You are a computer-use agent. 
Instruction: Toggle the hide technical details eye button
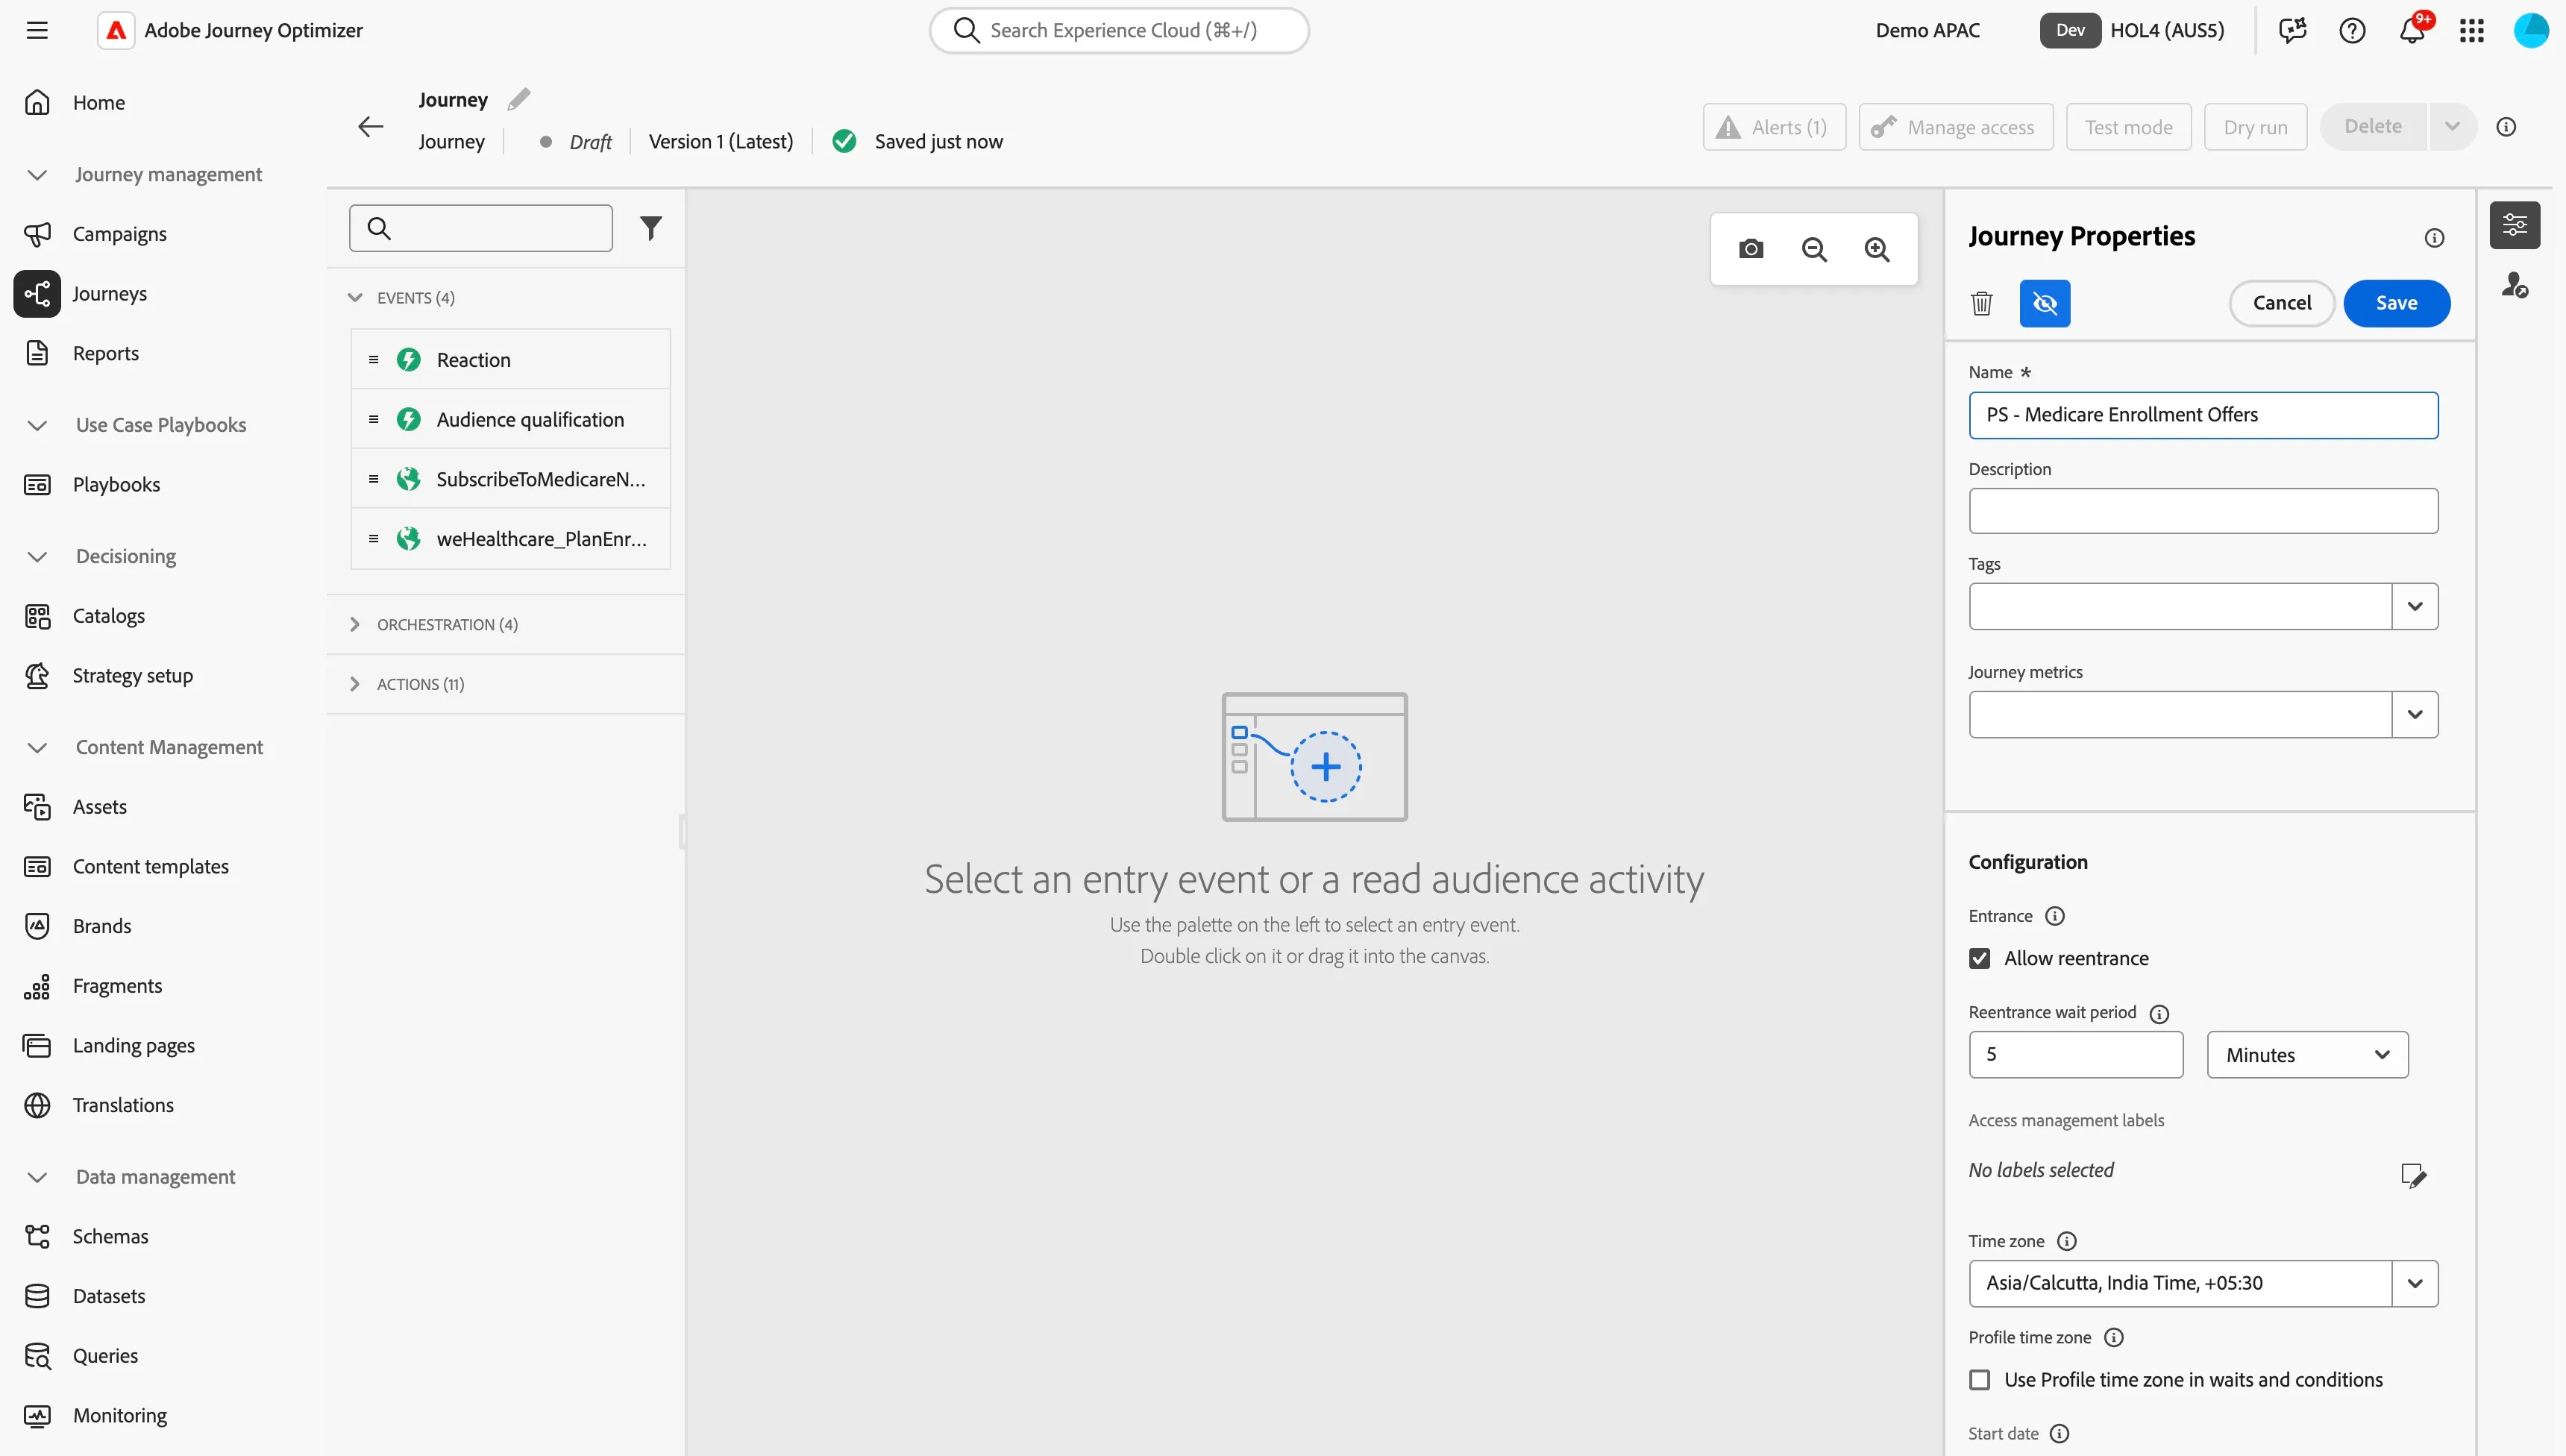2045,303
